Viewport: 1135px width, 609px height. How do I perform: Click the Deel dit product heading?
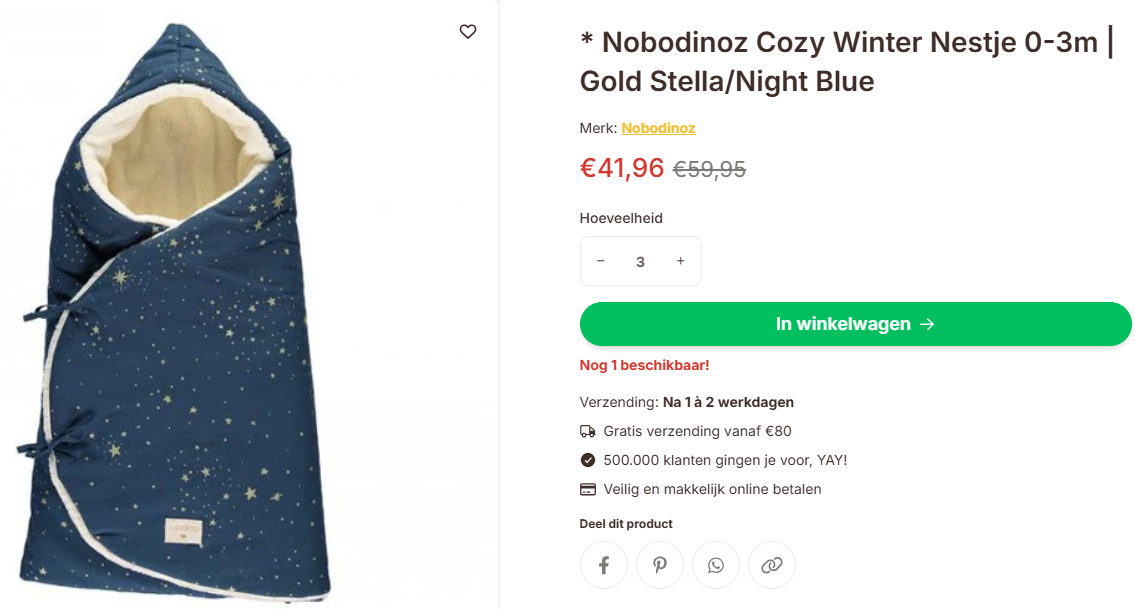tap(626, 524)
